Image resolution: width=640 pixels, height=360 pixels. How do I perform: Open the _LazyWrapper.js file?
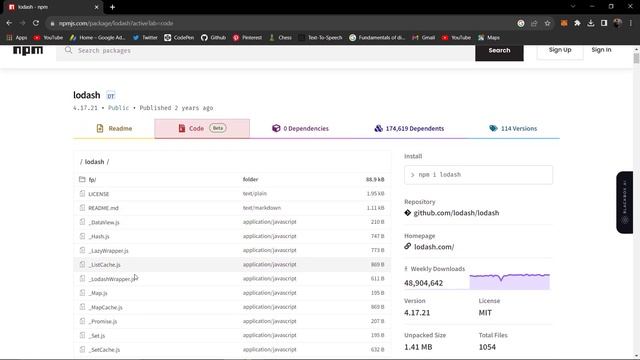coord(108,251)
